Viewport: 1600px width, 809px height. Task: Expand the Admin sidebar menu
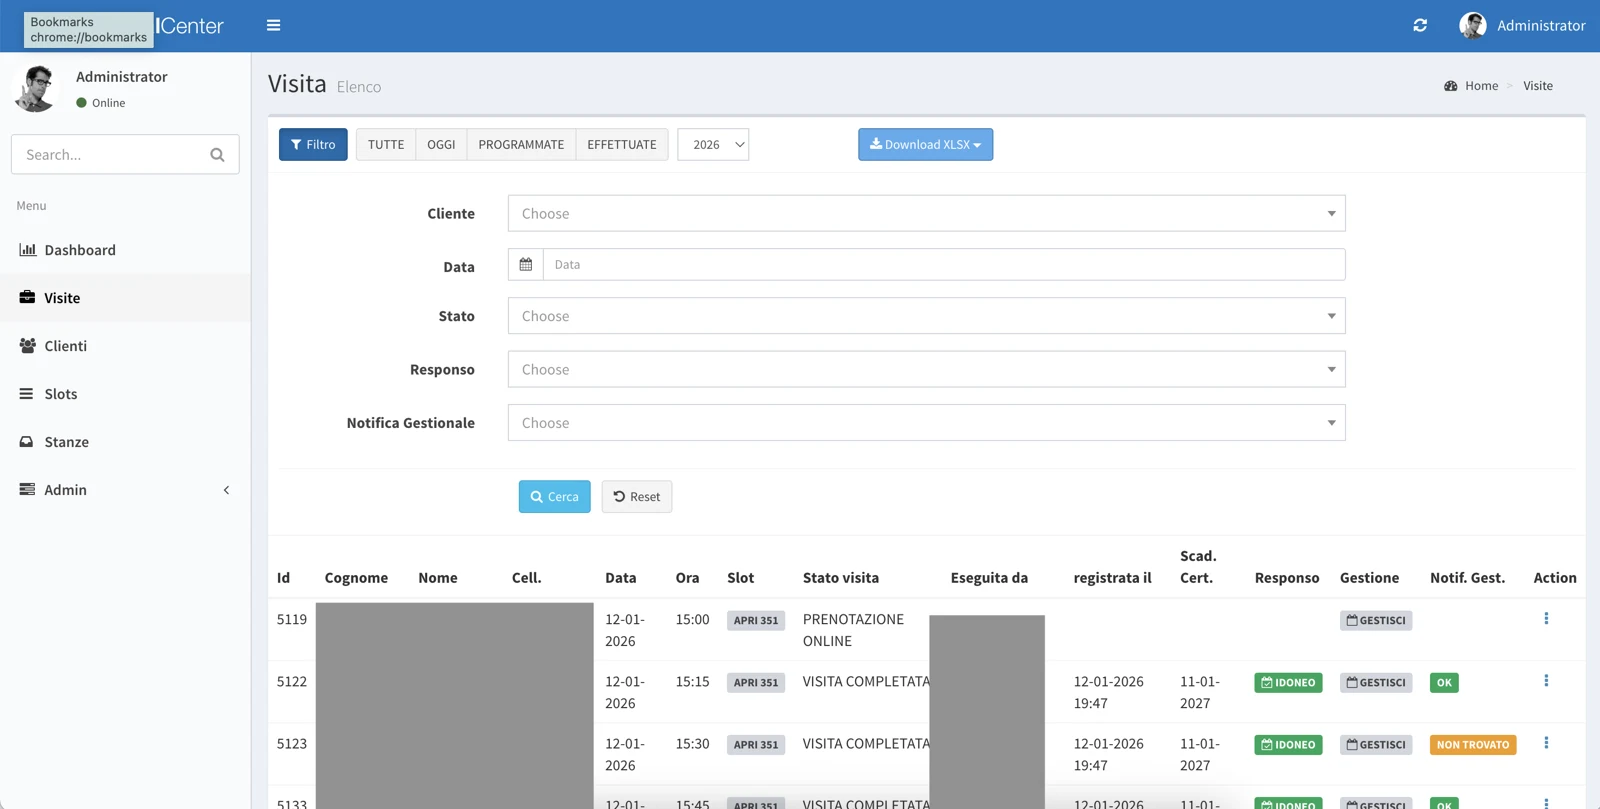125,490
